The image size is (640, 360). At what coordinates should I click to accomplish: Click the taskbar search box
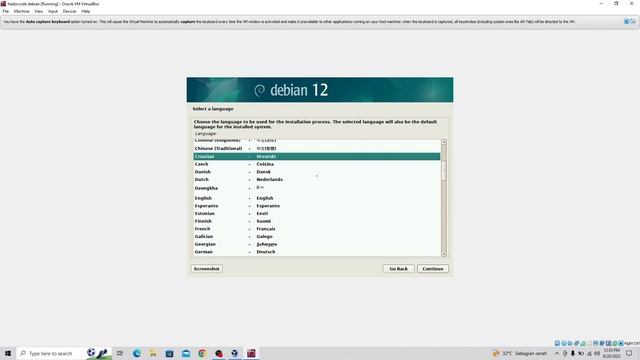coord(63,353)
